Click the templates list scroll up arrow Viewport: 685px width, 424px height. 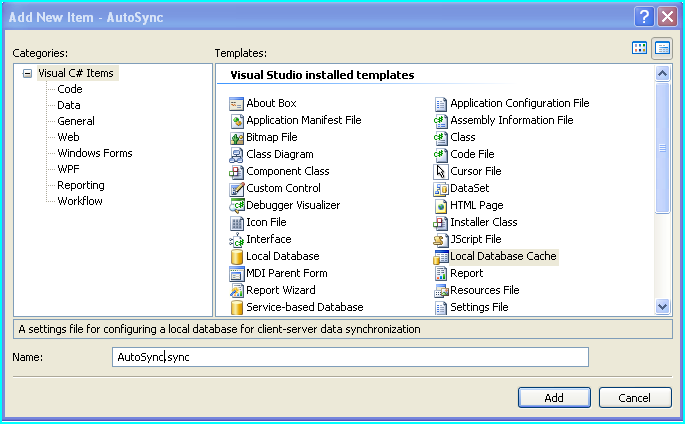click(662, 73)
